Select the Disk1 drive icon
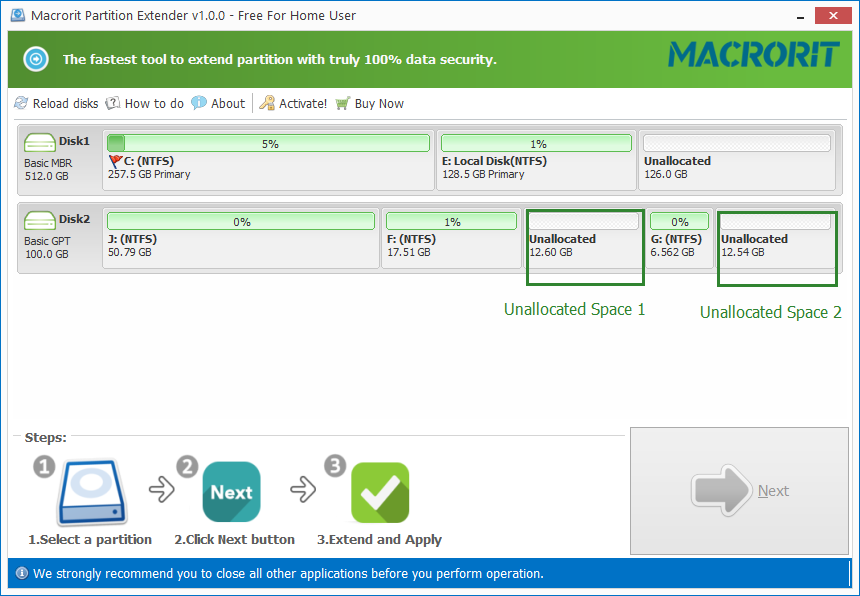This screenshot has width=860, height=596. [39, 144]
